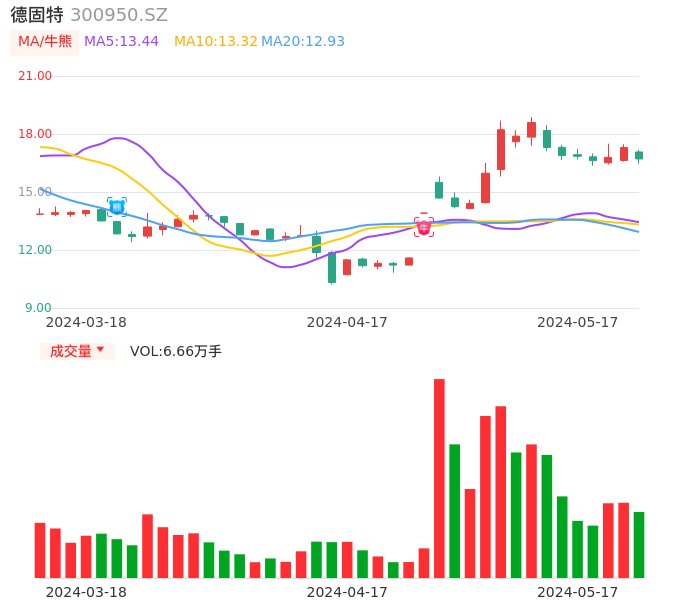Click the 德固特 stock name
This screenshot has height=606, width=686.
(37, 15)
